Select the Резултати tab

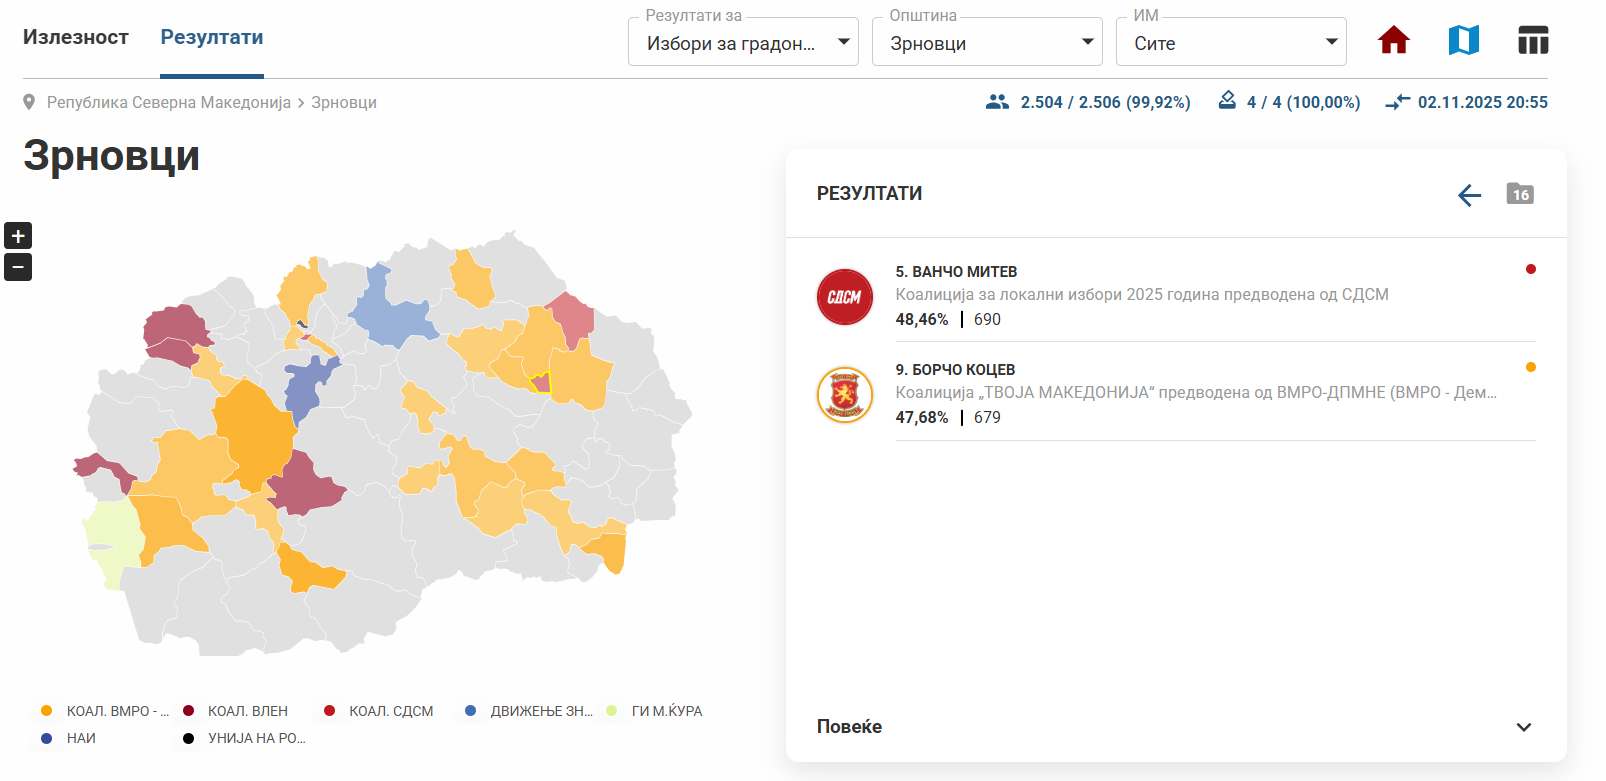pyautogui.click(x=212, y=37)
